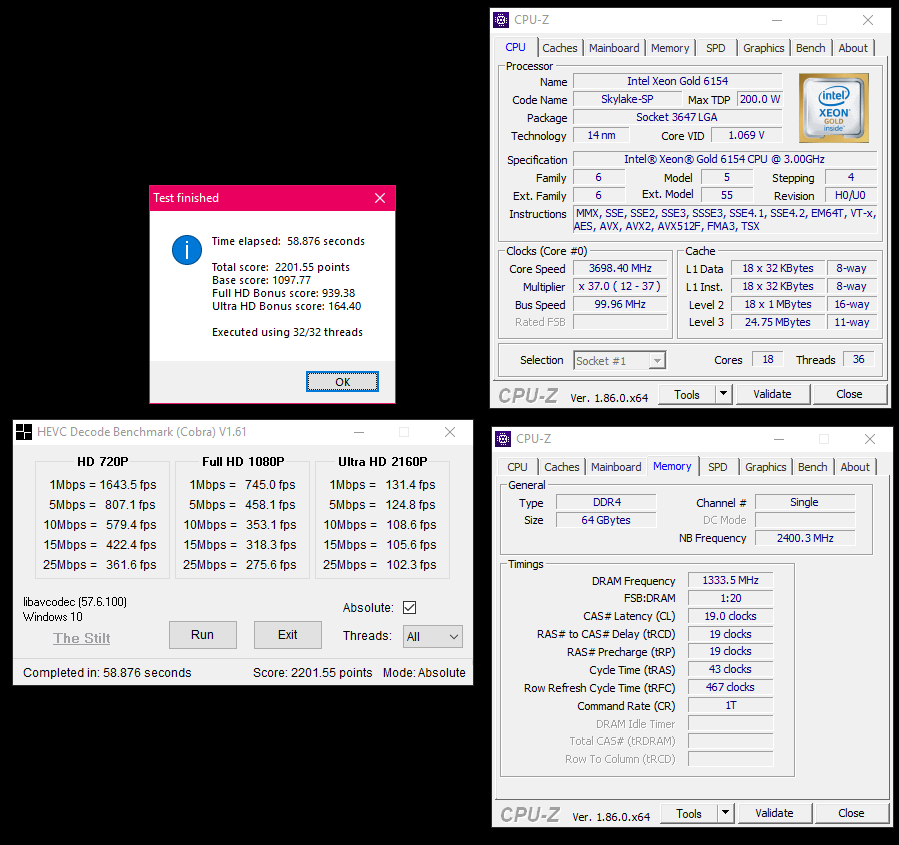The image size is (899, 845).
Task: Switch to Caches tab in top CPU-Z window
Action: point(560,48)
